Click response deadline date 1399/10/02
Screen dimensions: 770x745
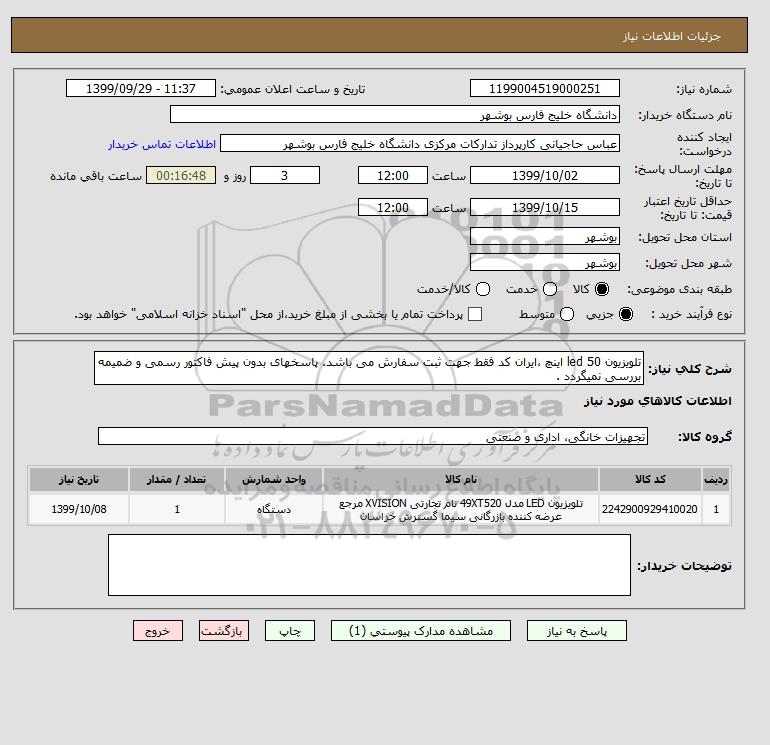click(x=545, y=175)
